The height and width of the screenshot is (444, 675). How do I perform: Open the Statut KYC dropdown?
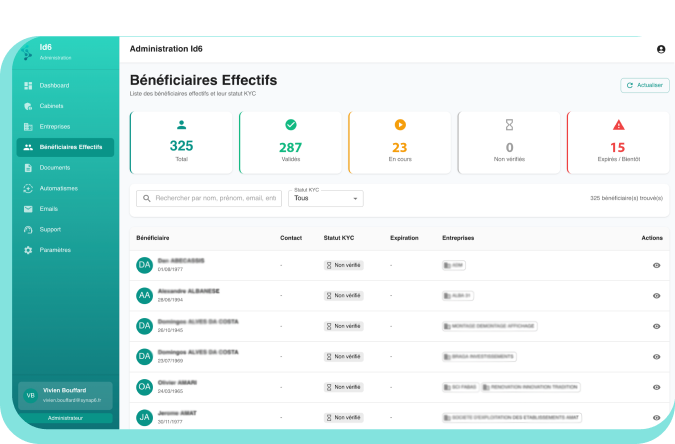[325, 198]
